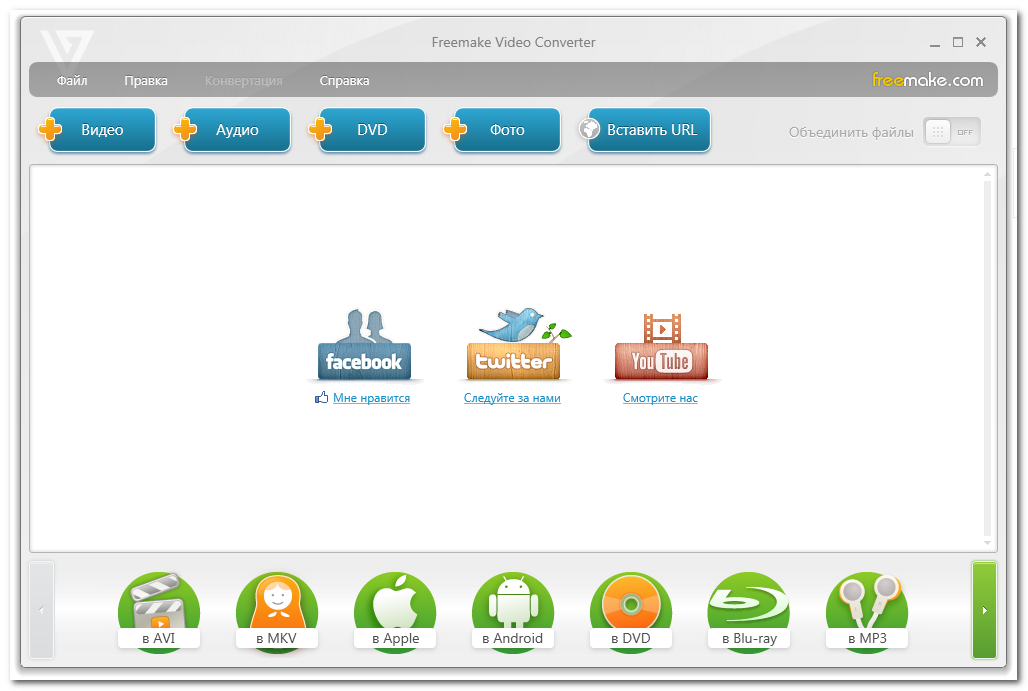
Task: Choose the в DVD disc format
Action: tap(631, 611)
